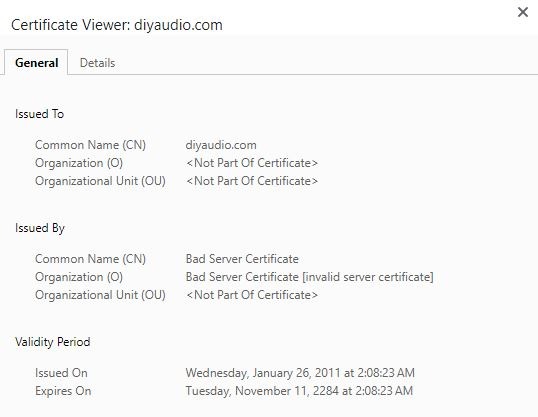Click the Expires On label
This screenshot has height=417, width=538.
(x=63, y=391)
